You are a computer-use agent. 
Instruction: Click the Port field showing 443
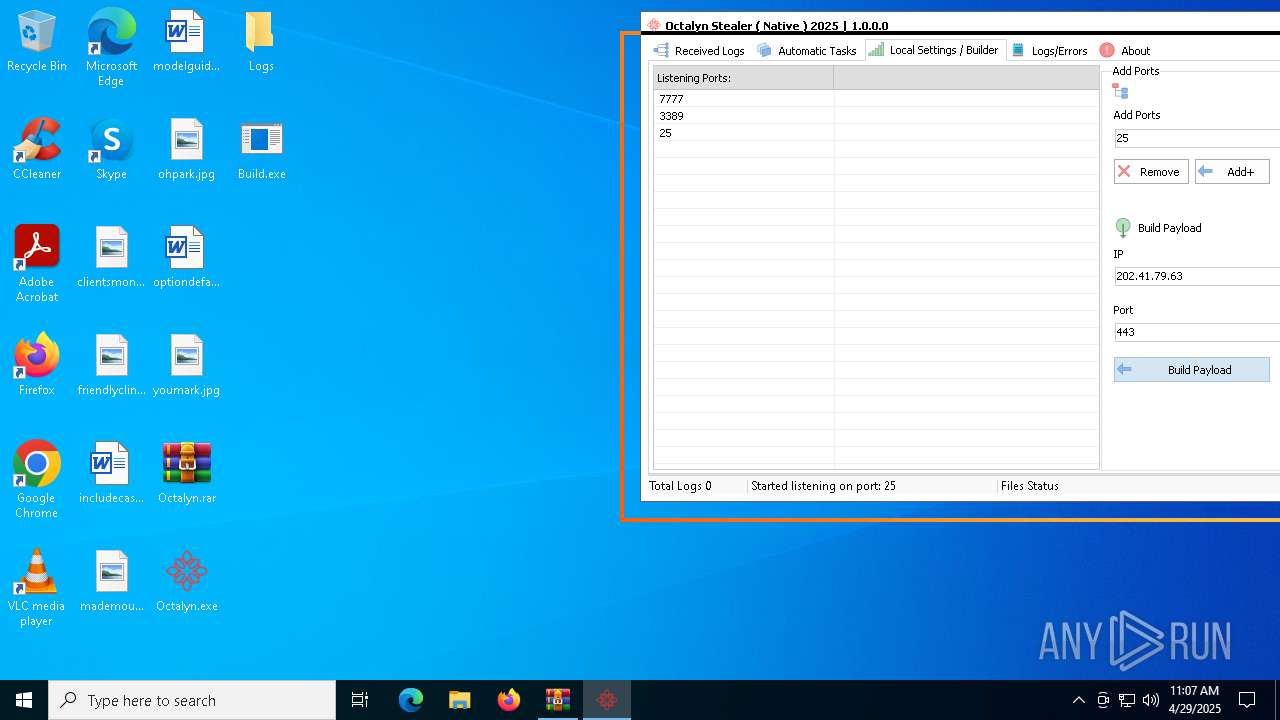tap(1197, 332)
